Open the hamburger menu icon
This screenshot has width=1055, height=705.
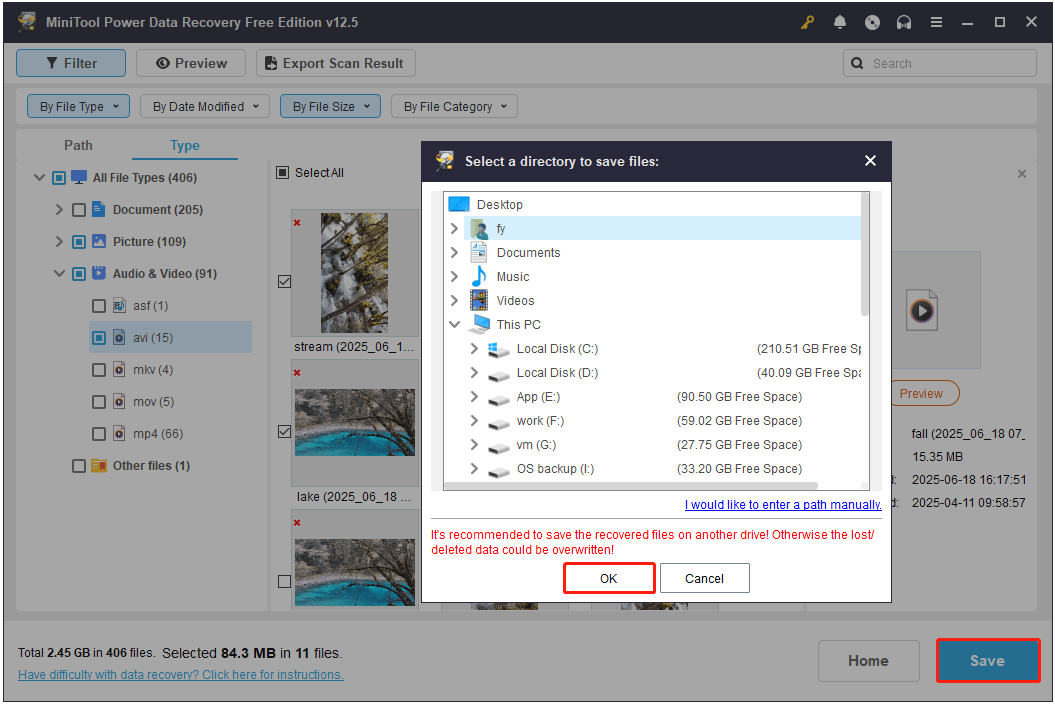936,22
